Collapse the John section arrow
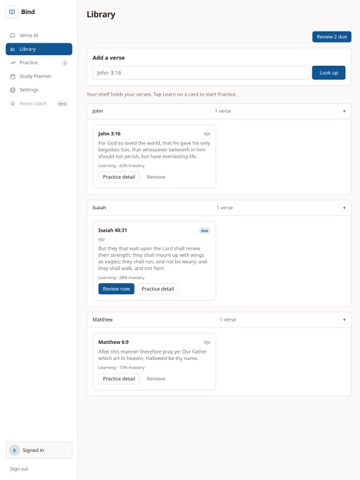The width and height of the screenshot is (360, 480). coord(344,111)
